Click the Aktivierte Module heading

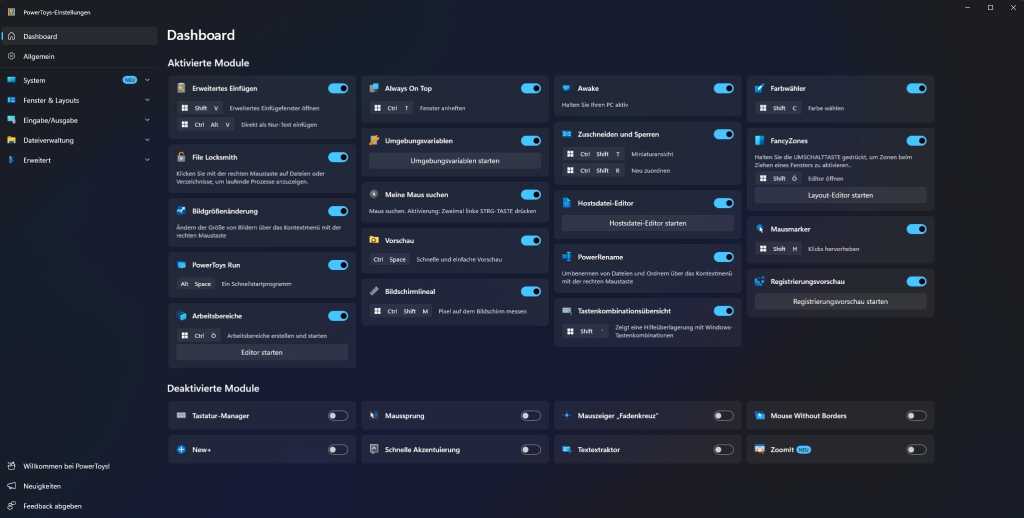click(x=208, y=63)
